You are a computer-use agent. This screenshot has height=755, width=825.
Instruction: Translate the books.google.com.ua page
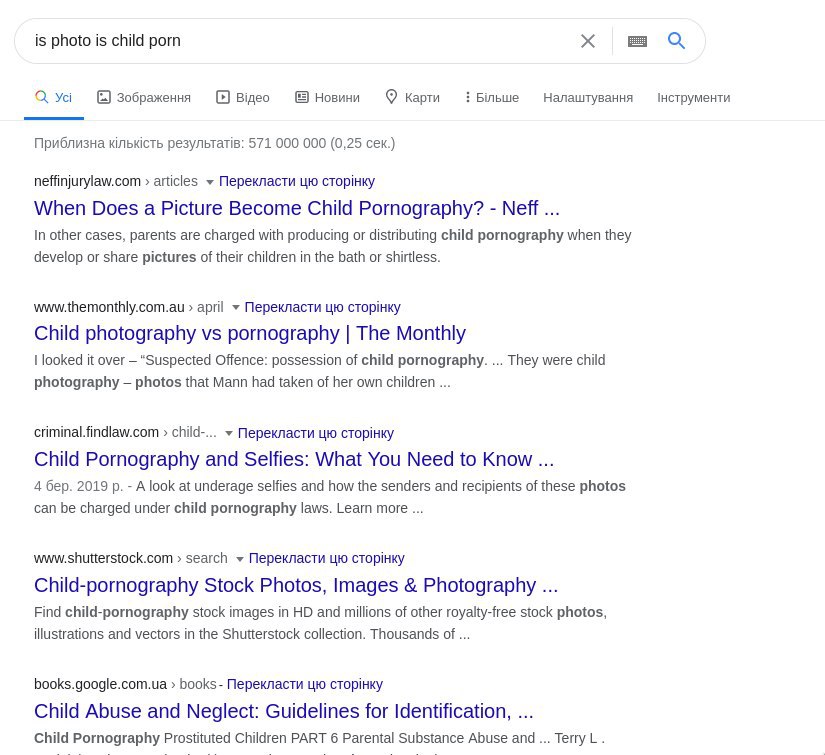305,684
